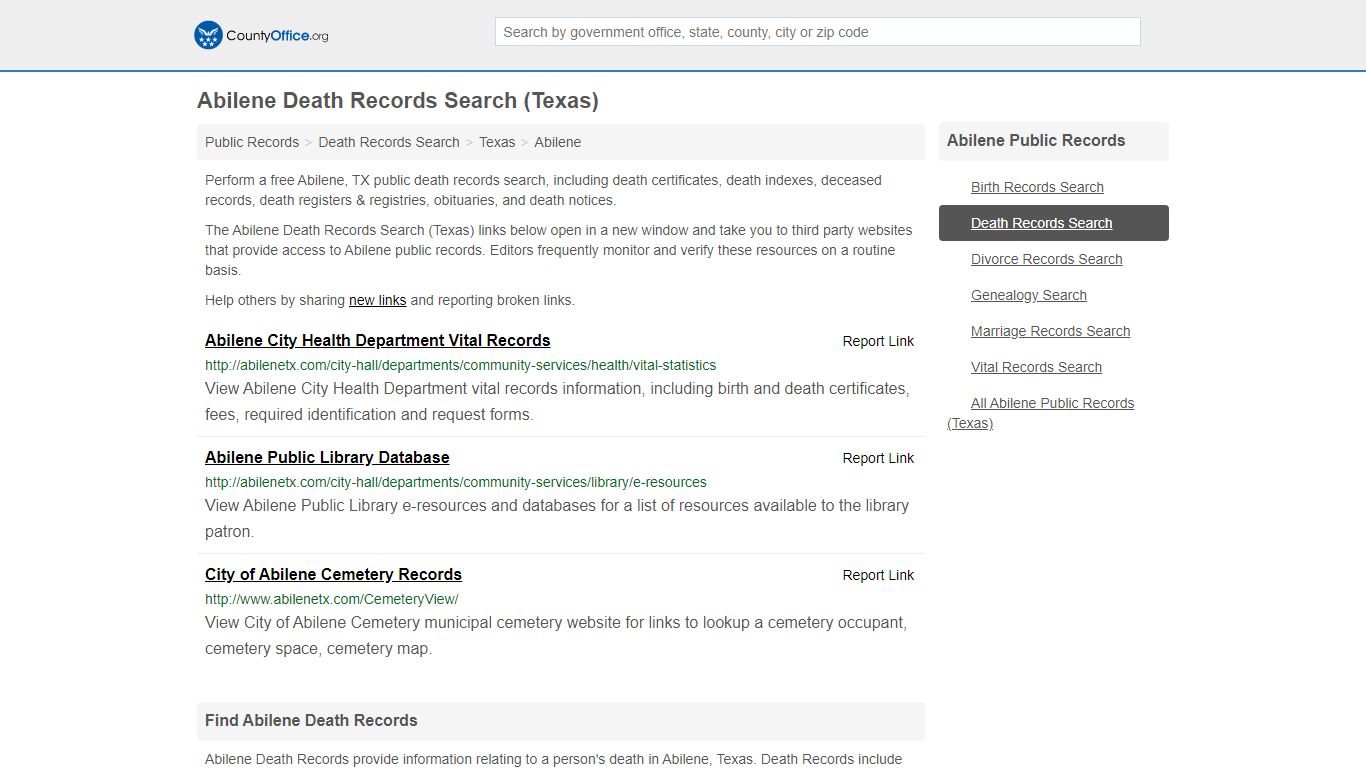Viewport: 1366px width, 768px height.
Task: Open Divorce Records Search in sidebar
Action: (1046, 259)
